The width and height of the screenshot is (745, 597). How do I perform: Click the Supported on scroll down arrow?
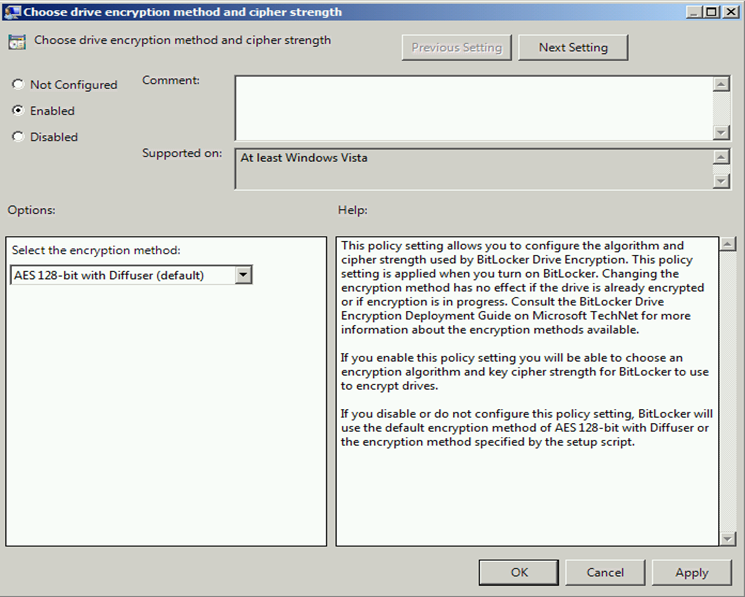[721, 181]
